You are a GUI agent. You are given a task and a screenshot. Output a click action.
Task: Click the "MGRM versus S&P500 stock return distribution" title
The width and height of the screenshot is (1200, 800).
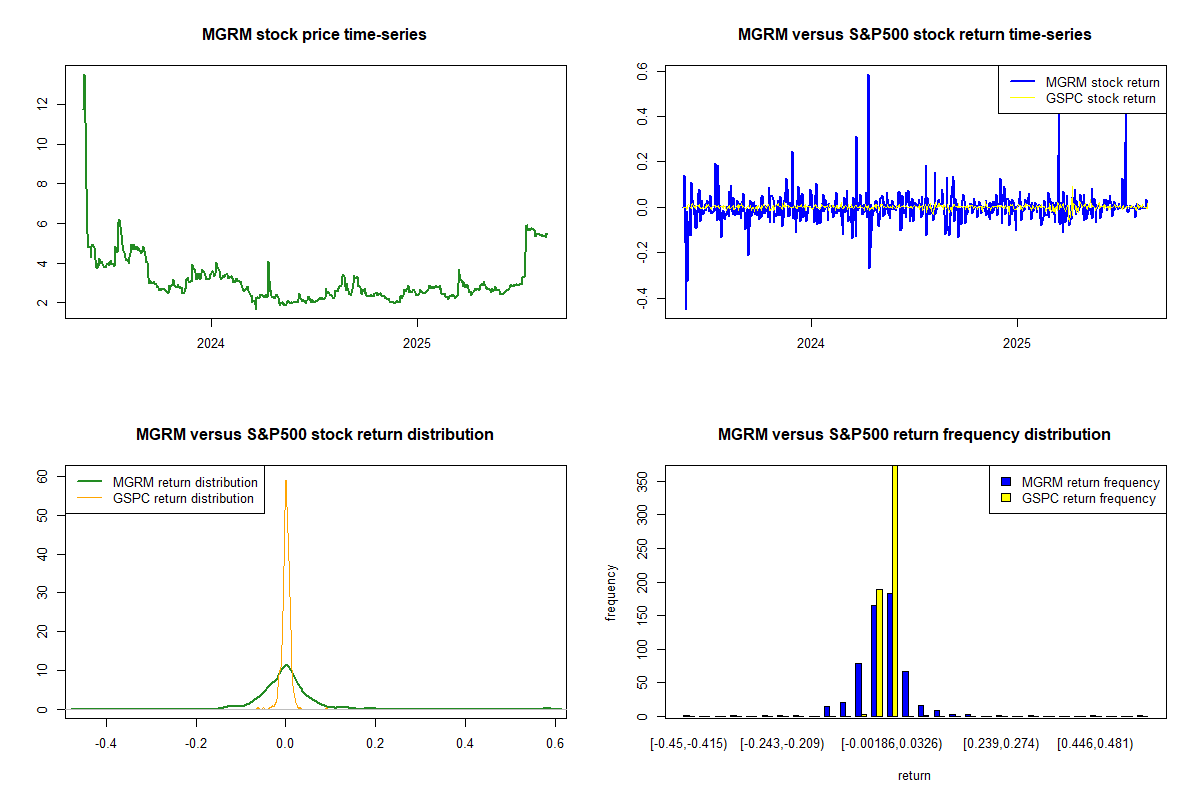[x=315, y=435]
